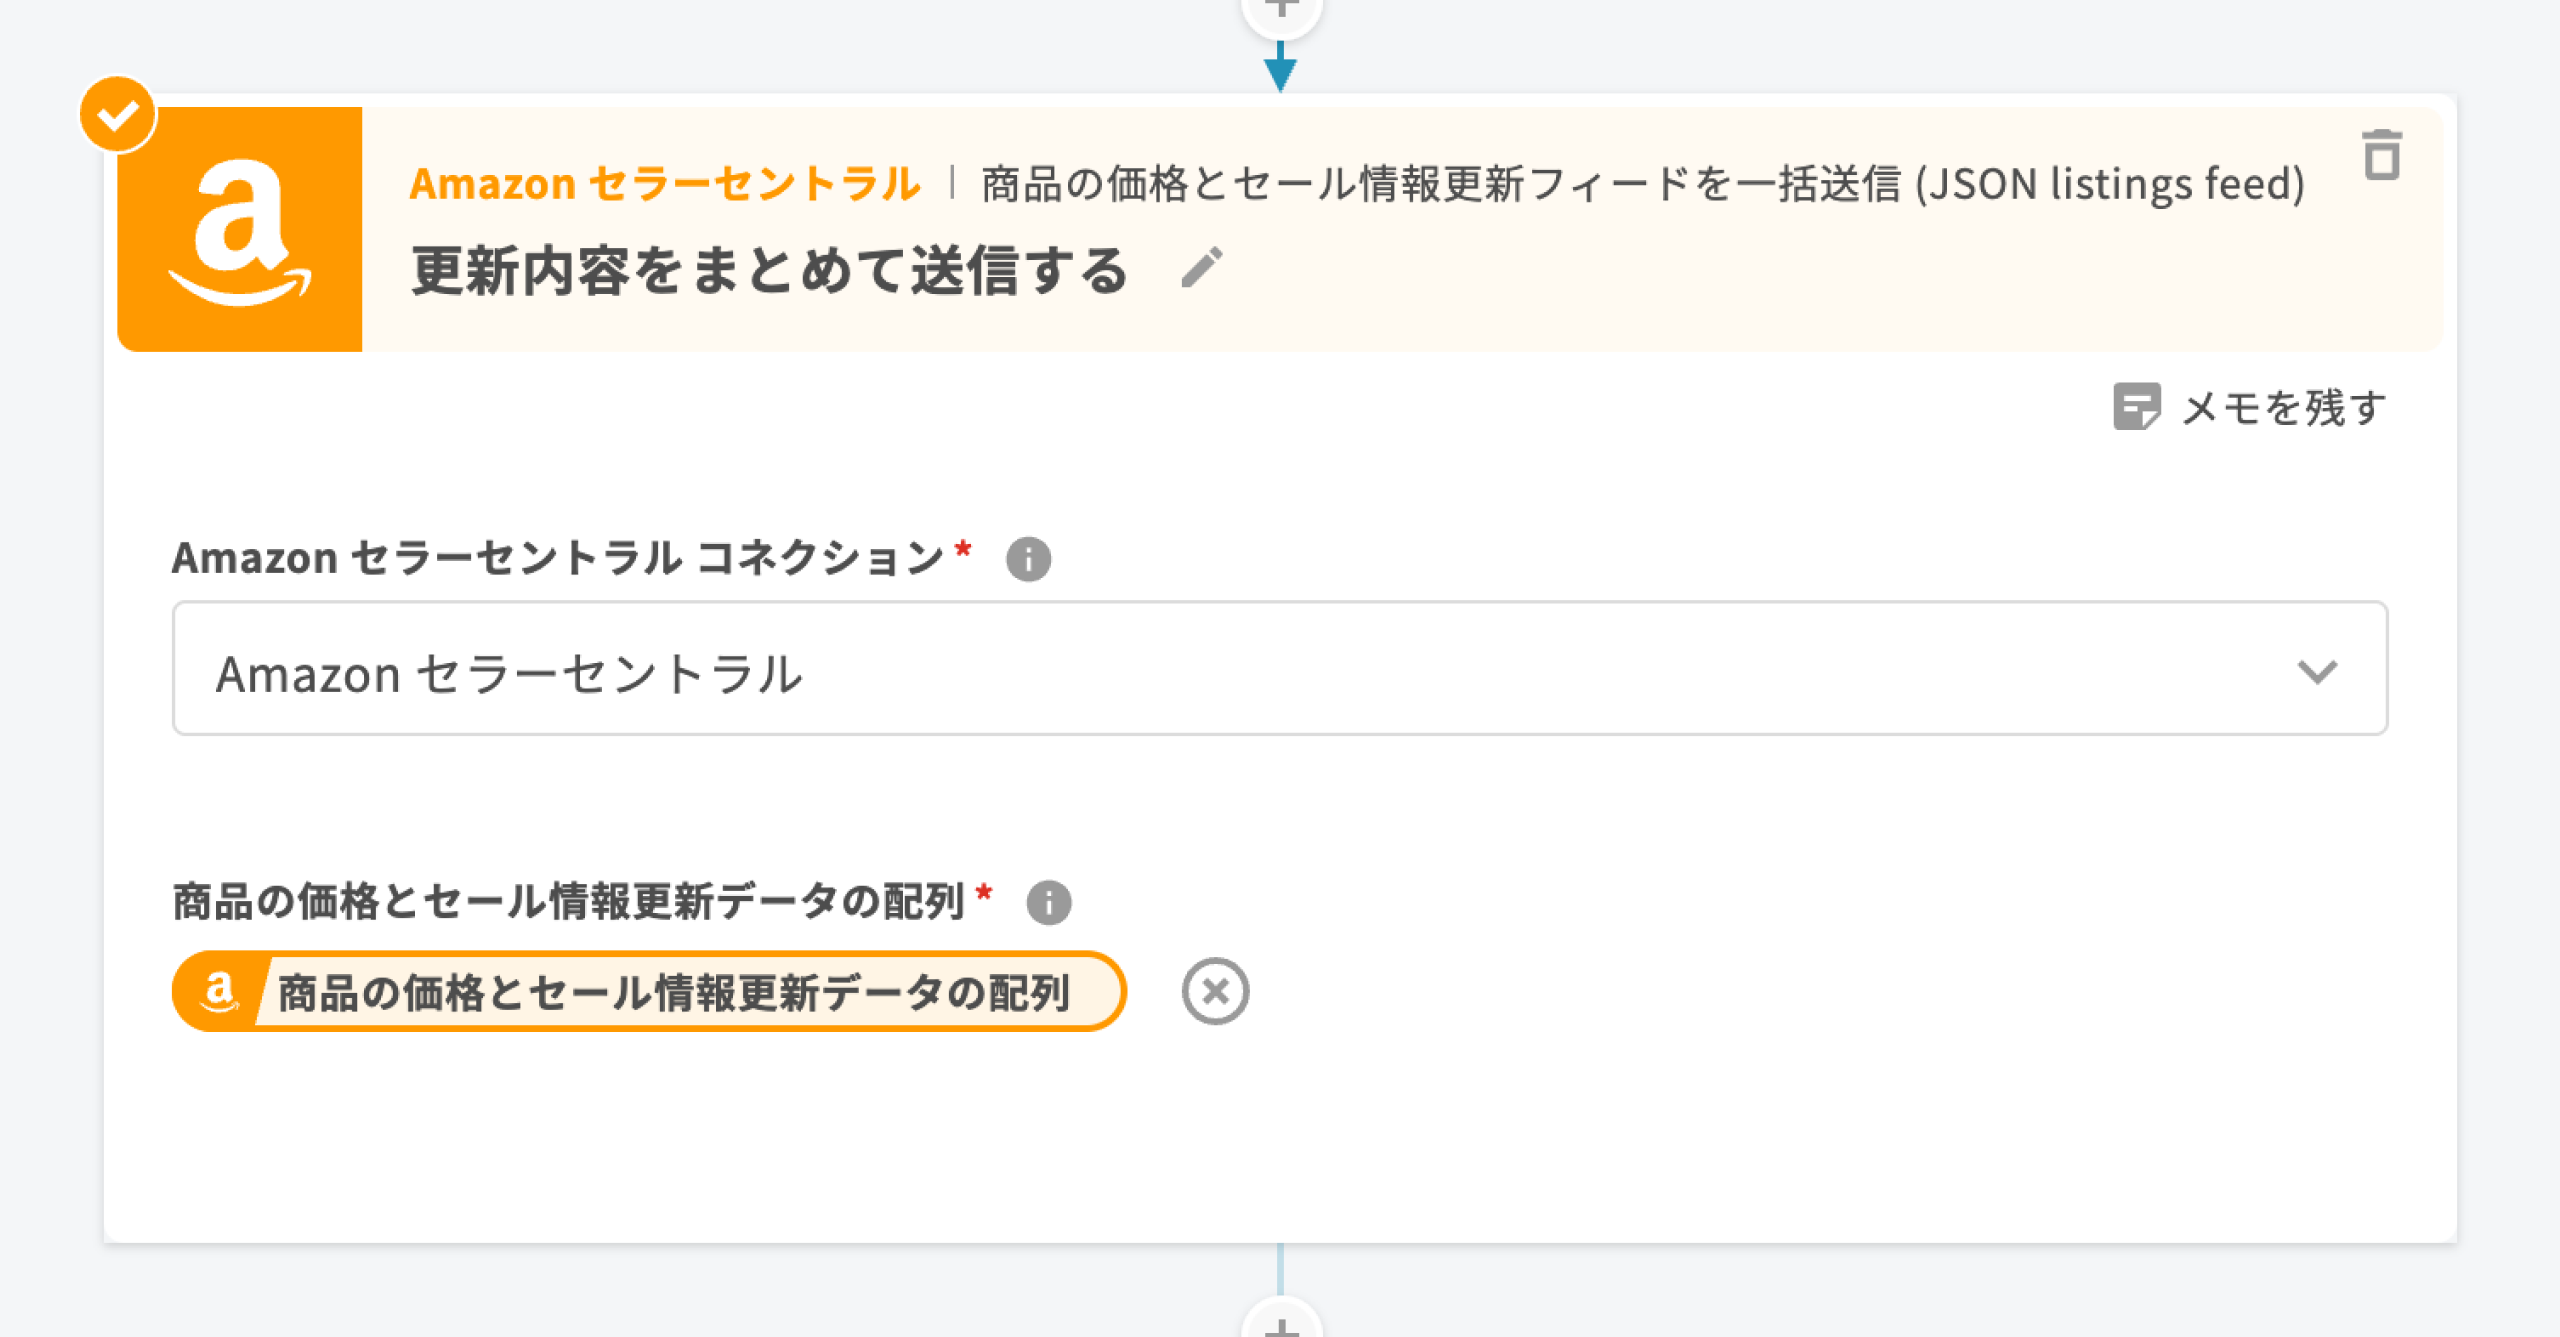Viewport: 2560px width, 1337px height.
Task: Click the blue connector arrow above the step
Action: tap(1280, 70)
